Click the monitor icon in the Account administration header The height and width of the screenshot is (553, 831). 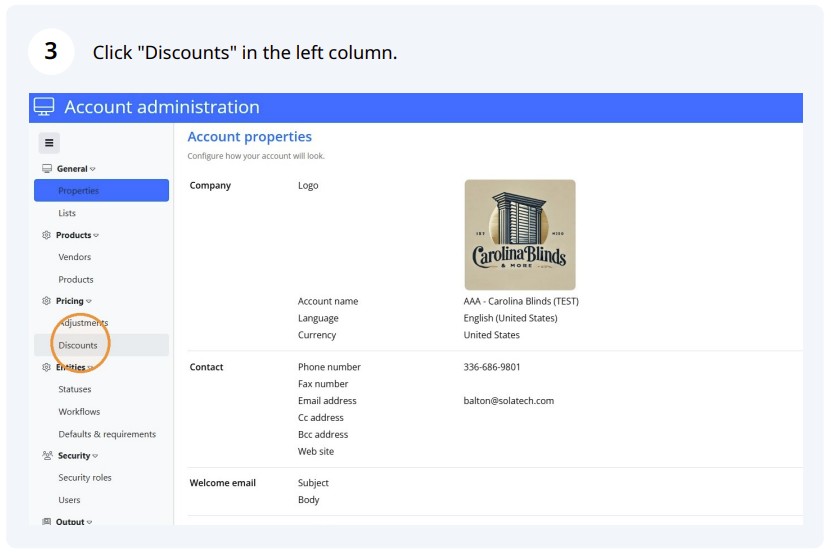44,107
